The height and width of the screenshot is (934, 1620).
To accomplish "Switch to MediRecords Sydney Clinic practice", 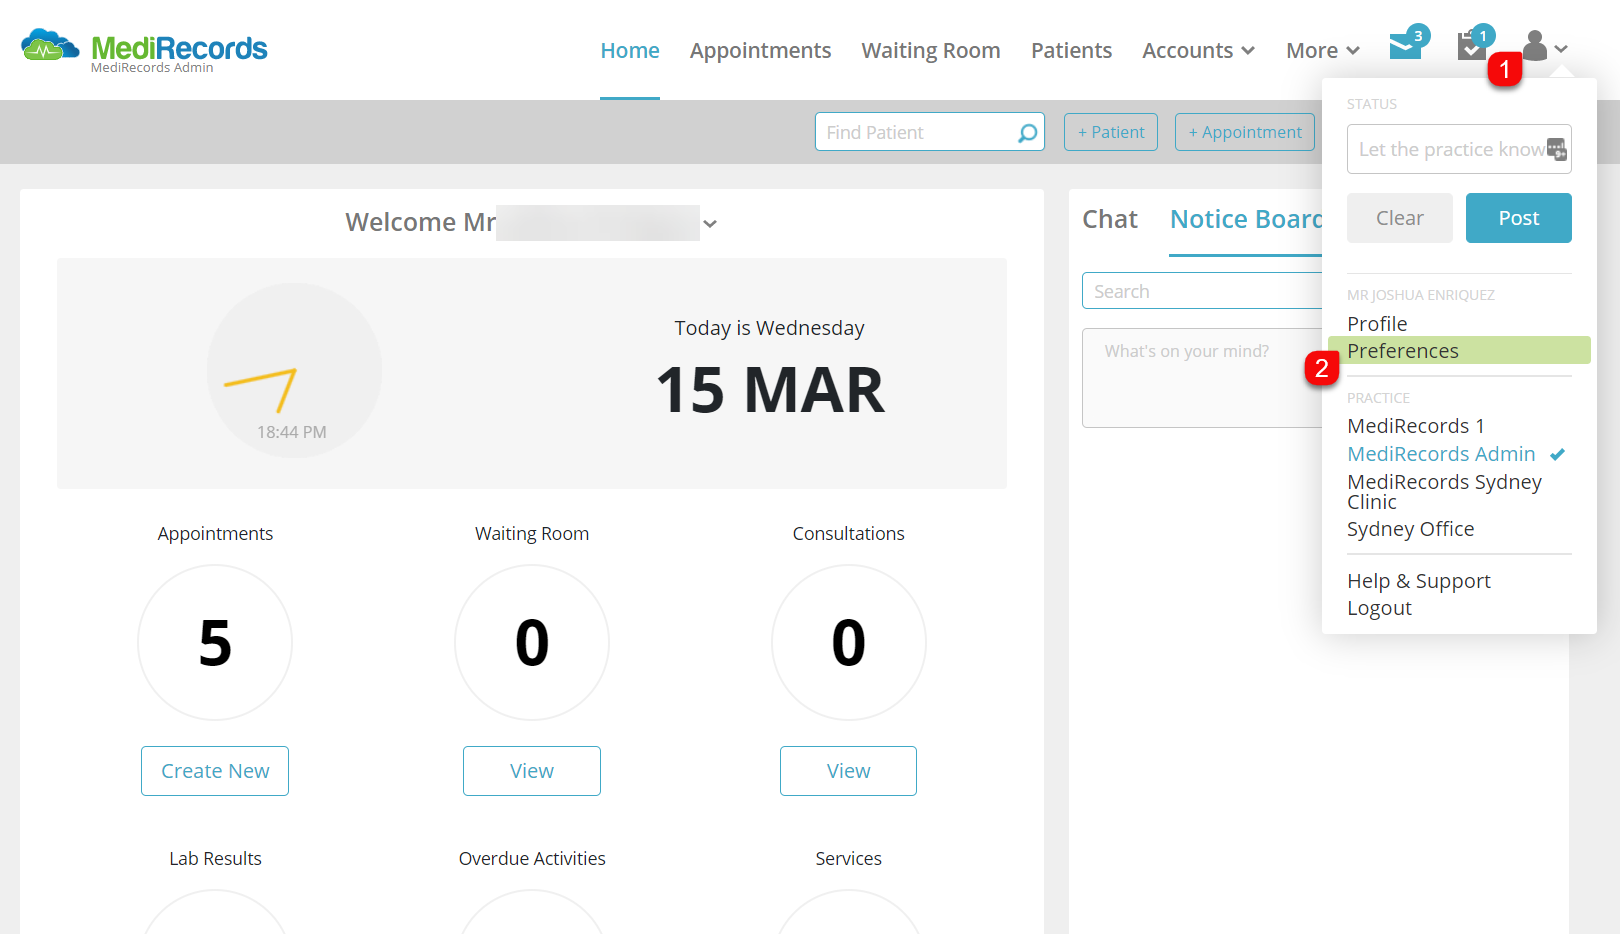I will [1444, 492].
